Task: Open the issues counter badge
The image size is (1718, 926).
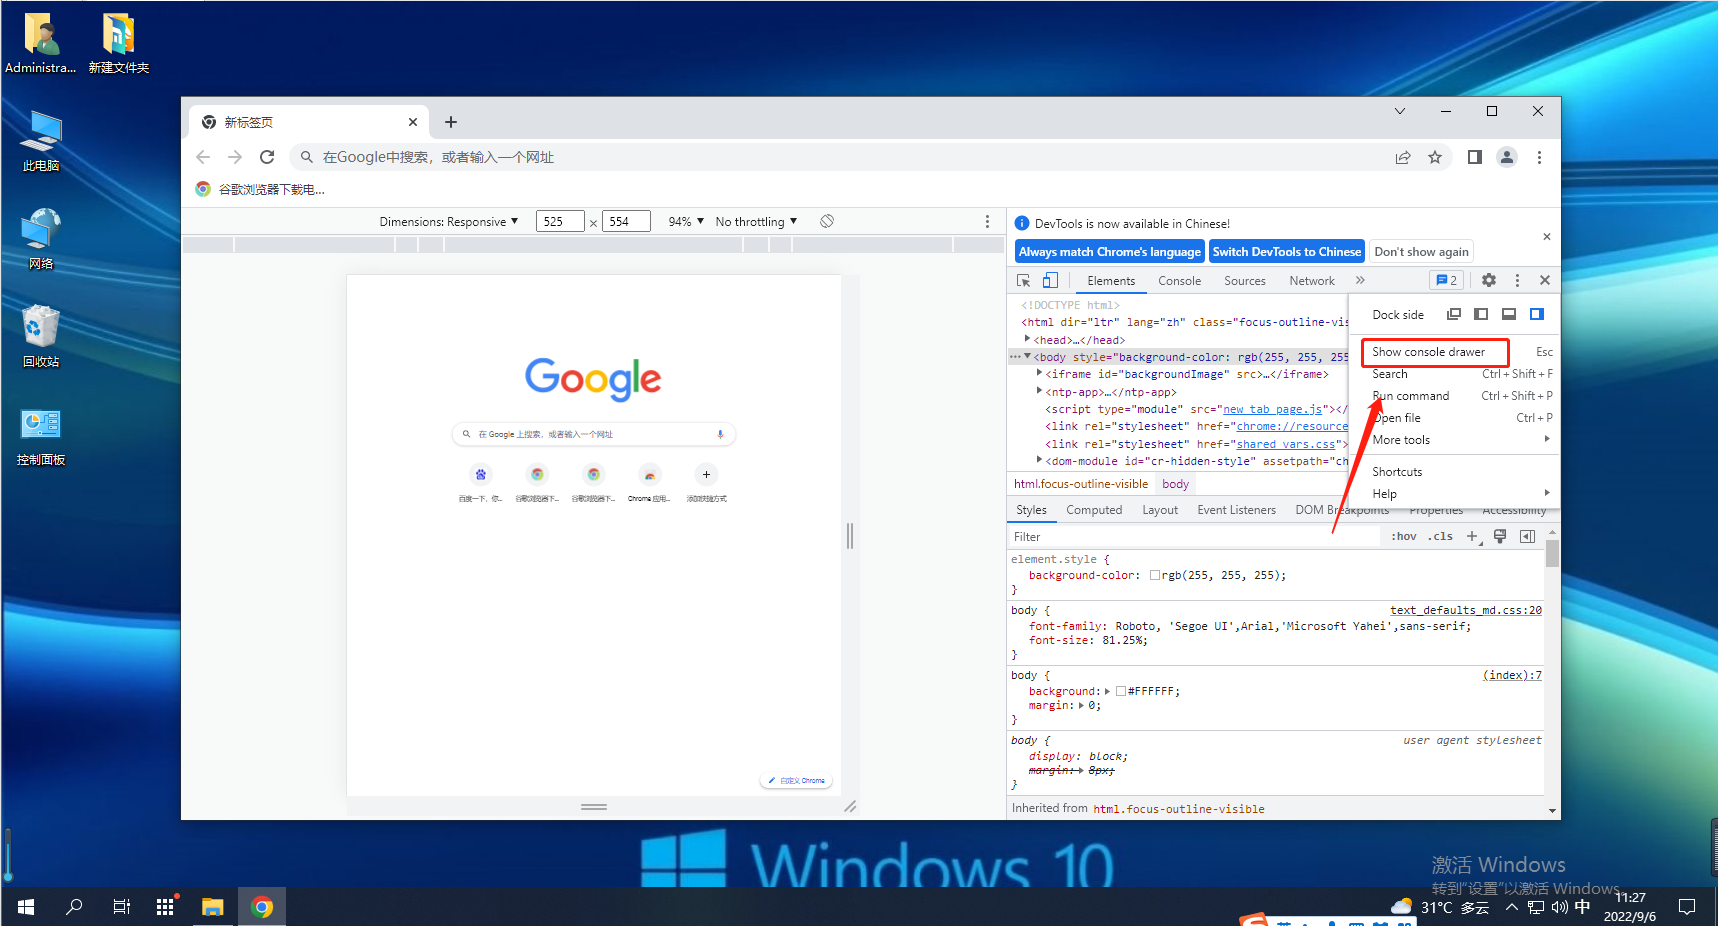Action: [1446, 281]
